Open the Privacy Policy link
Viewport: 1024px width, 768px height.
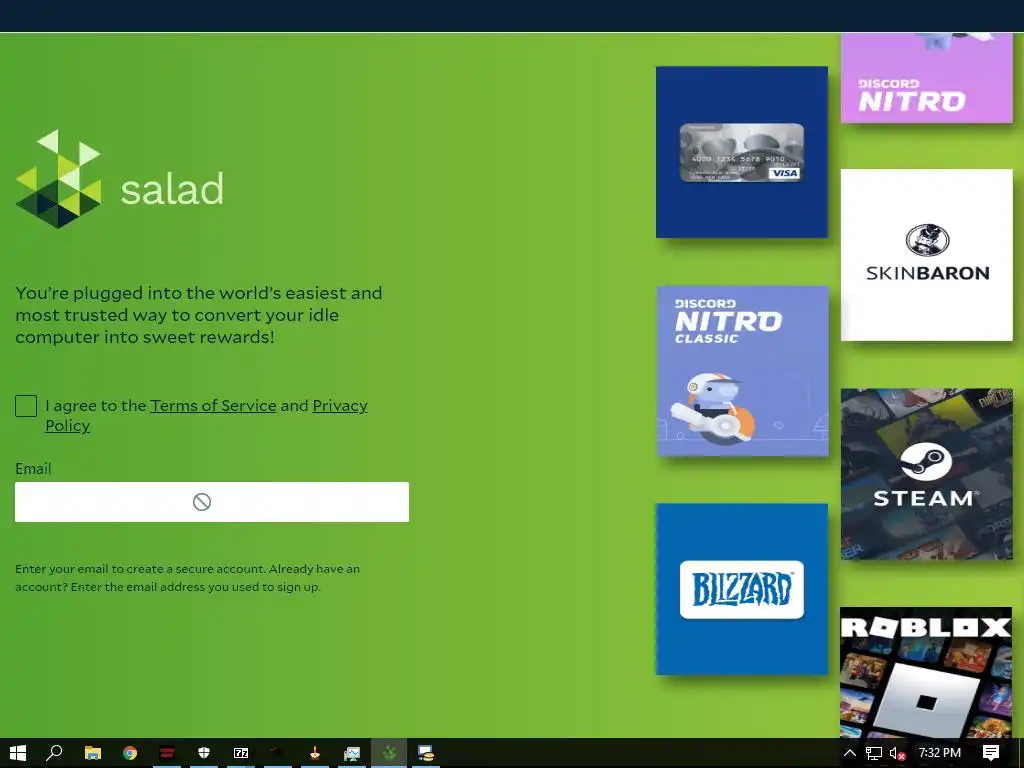[x=206, y=415]
